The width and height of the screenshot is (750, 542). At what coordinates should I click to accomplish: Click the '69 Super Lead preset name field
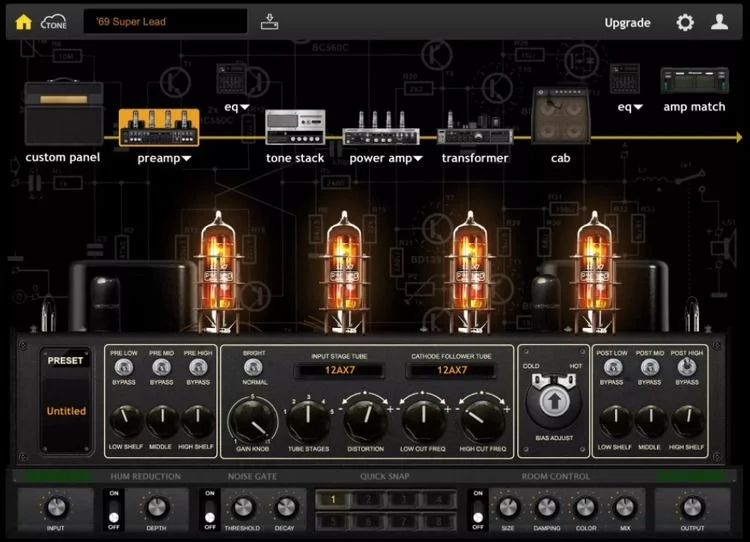[x=165, y=22]
